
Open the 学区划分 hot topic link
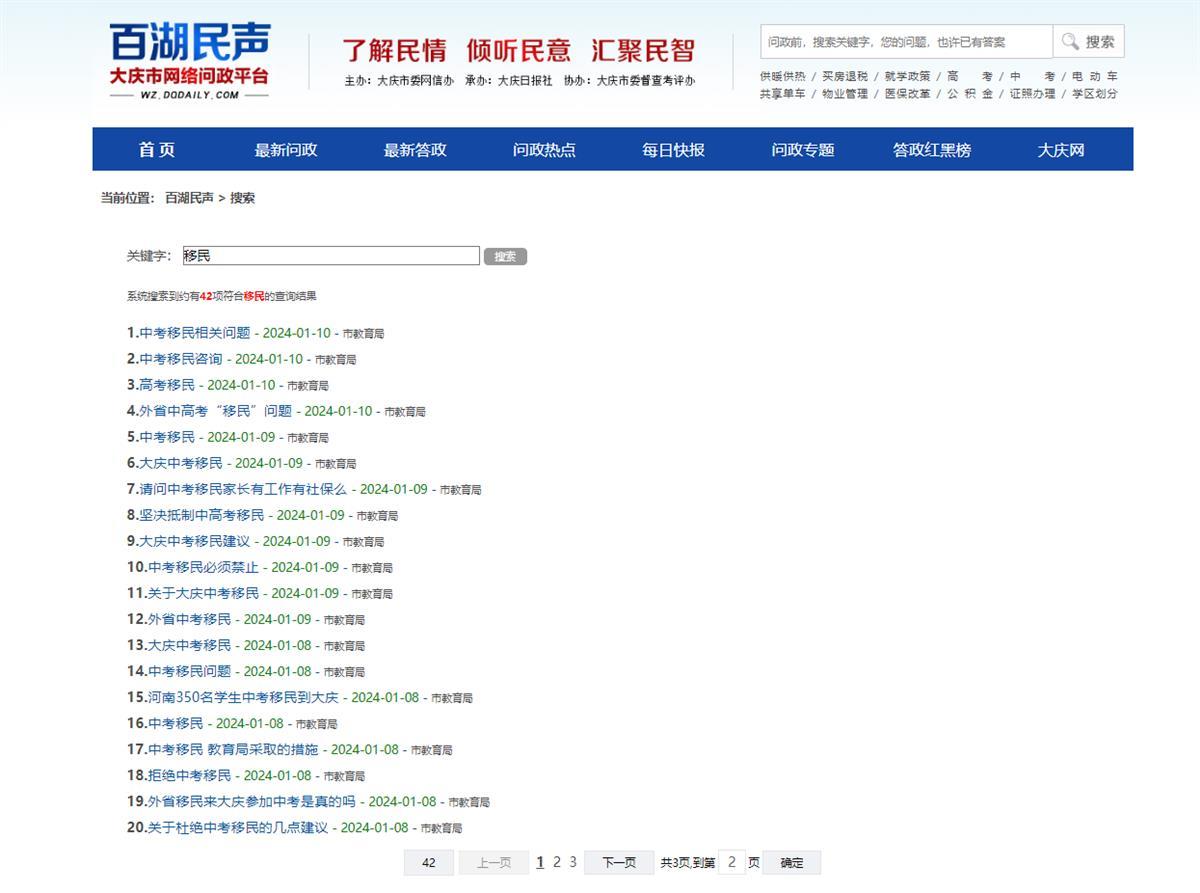tap(1095, 94)
